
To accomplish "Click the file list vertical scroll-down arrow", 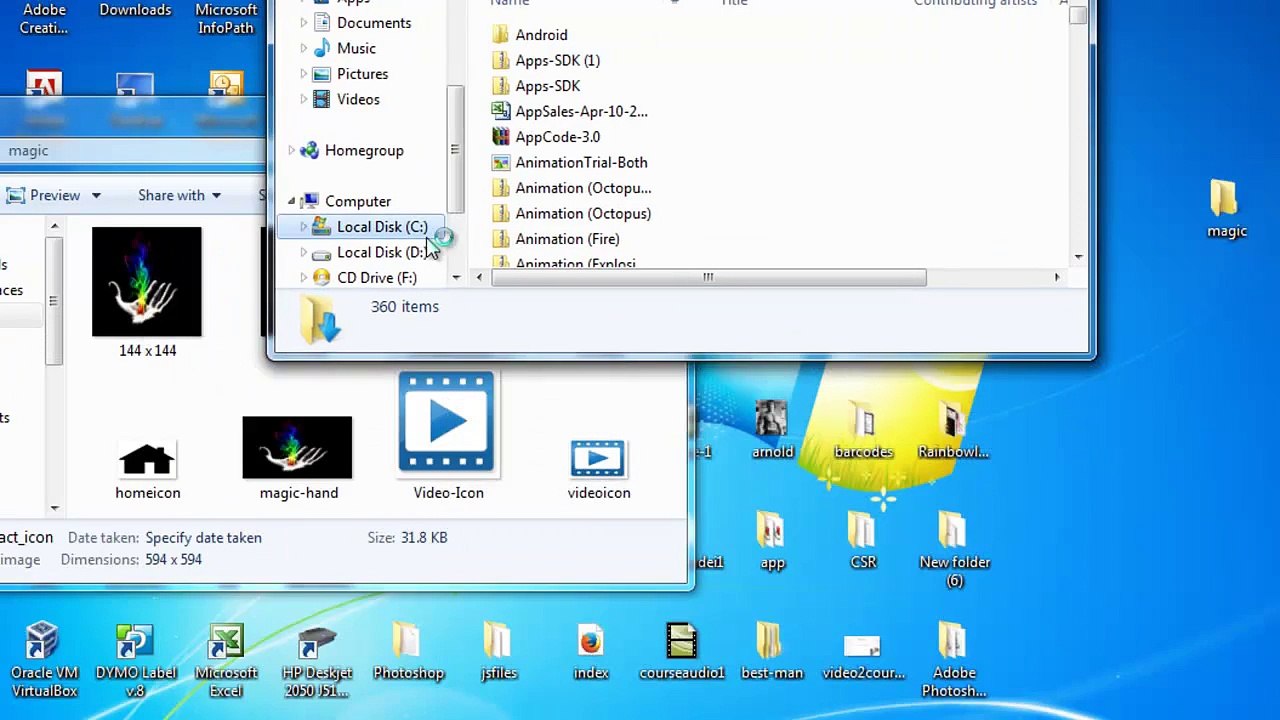I will click(x=1078, y=257).
